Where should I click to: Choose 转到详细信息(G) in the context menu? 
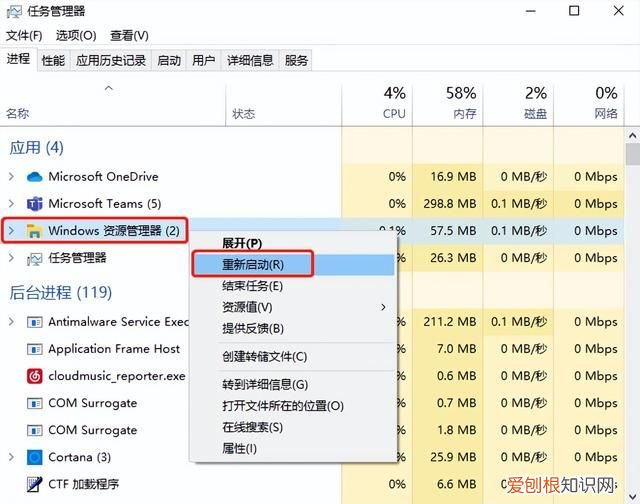[x=294, y=384]
